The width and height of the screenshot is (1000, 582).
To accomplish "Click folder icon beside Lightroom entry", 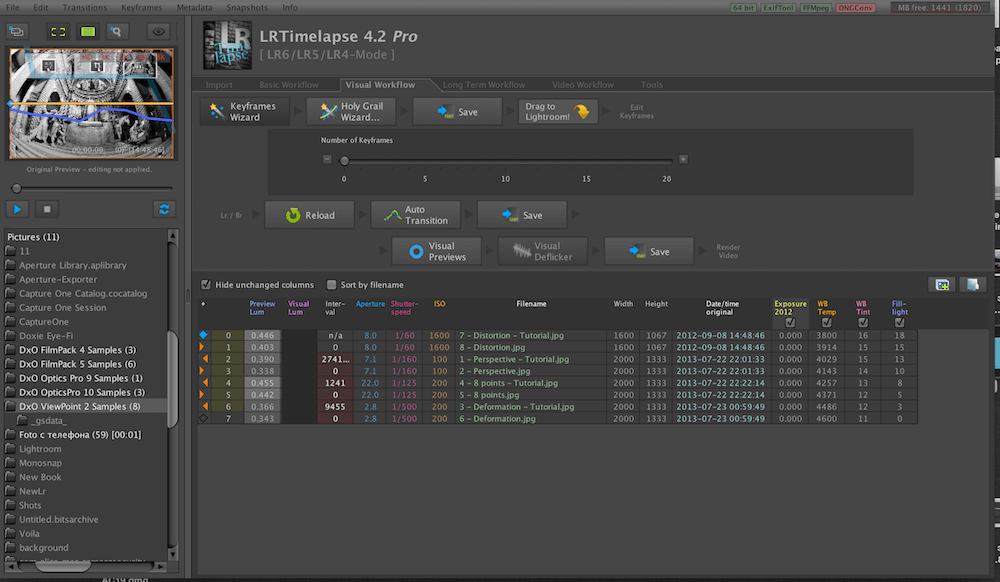I will coord(10,449).
